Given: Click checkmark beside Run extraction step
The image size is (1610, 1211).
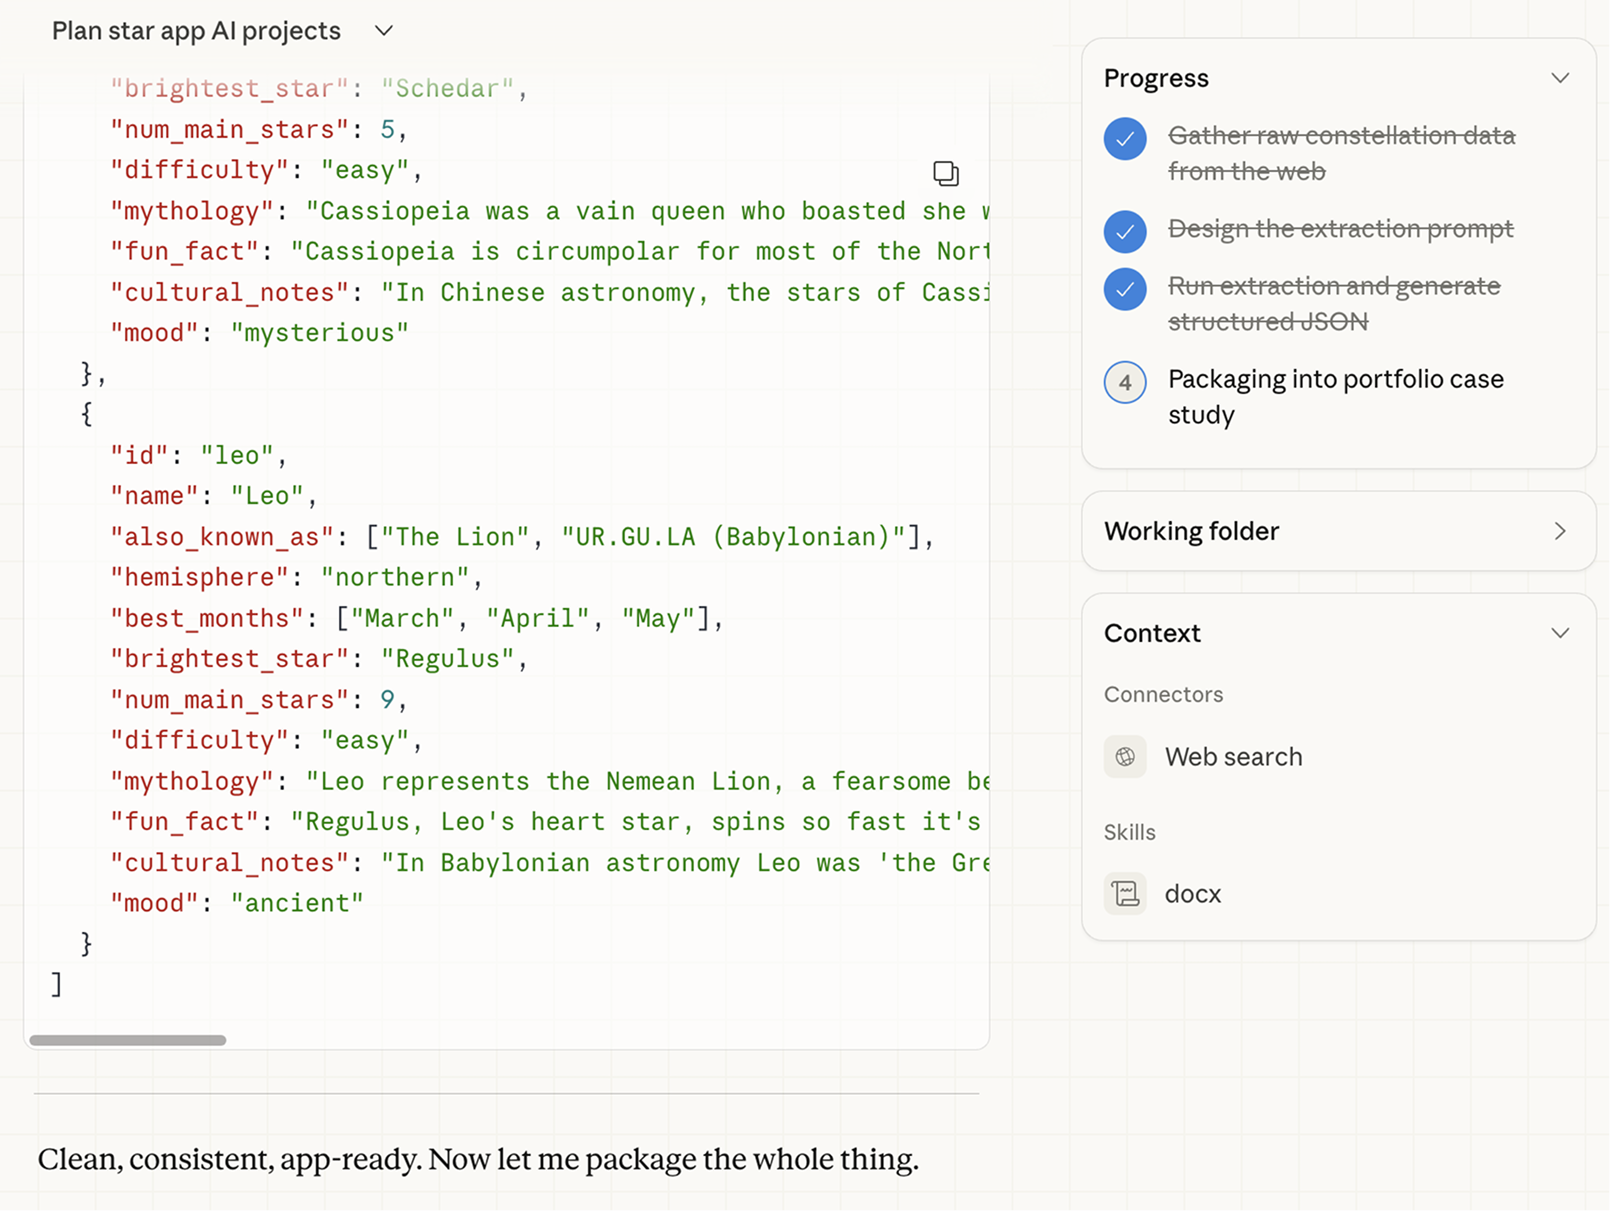Looking at the screenshot, I should [x=1125, y=289].
